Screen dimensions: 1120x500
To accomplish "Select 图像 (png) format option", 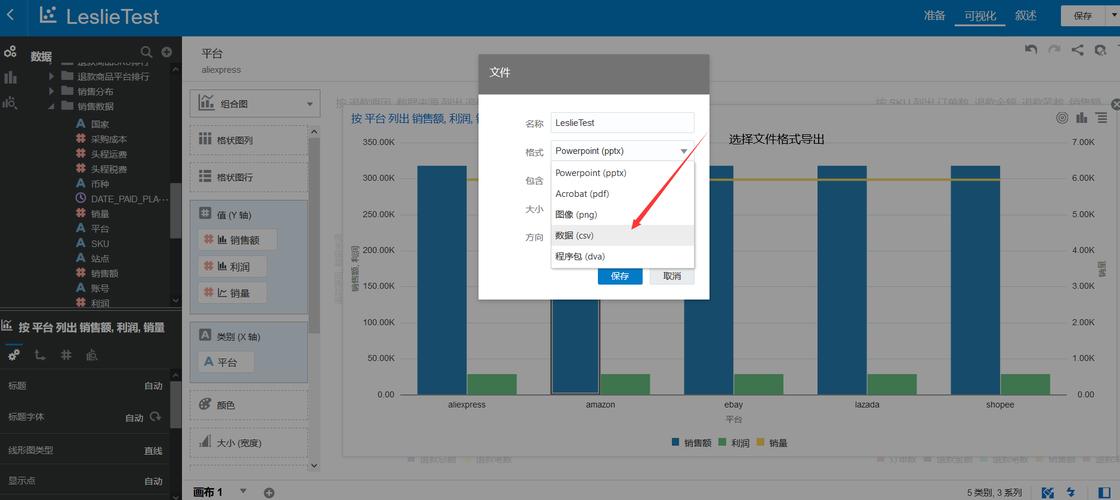I will 622,214.
